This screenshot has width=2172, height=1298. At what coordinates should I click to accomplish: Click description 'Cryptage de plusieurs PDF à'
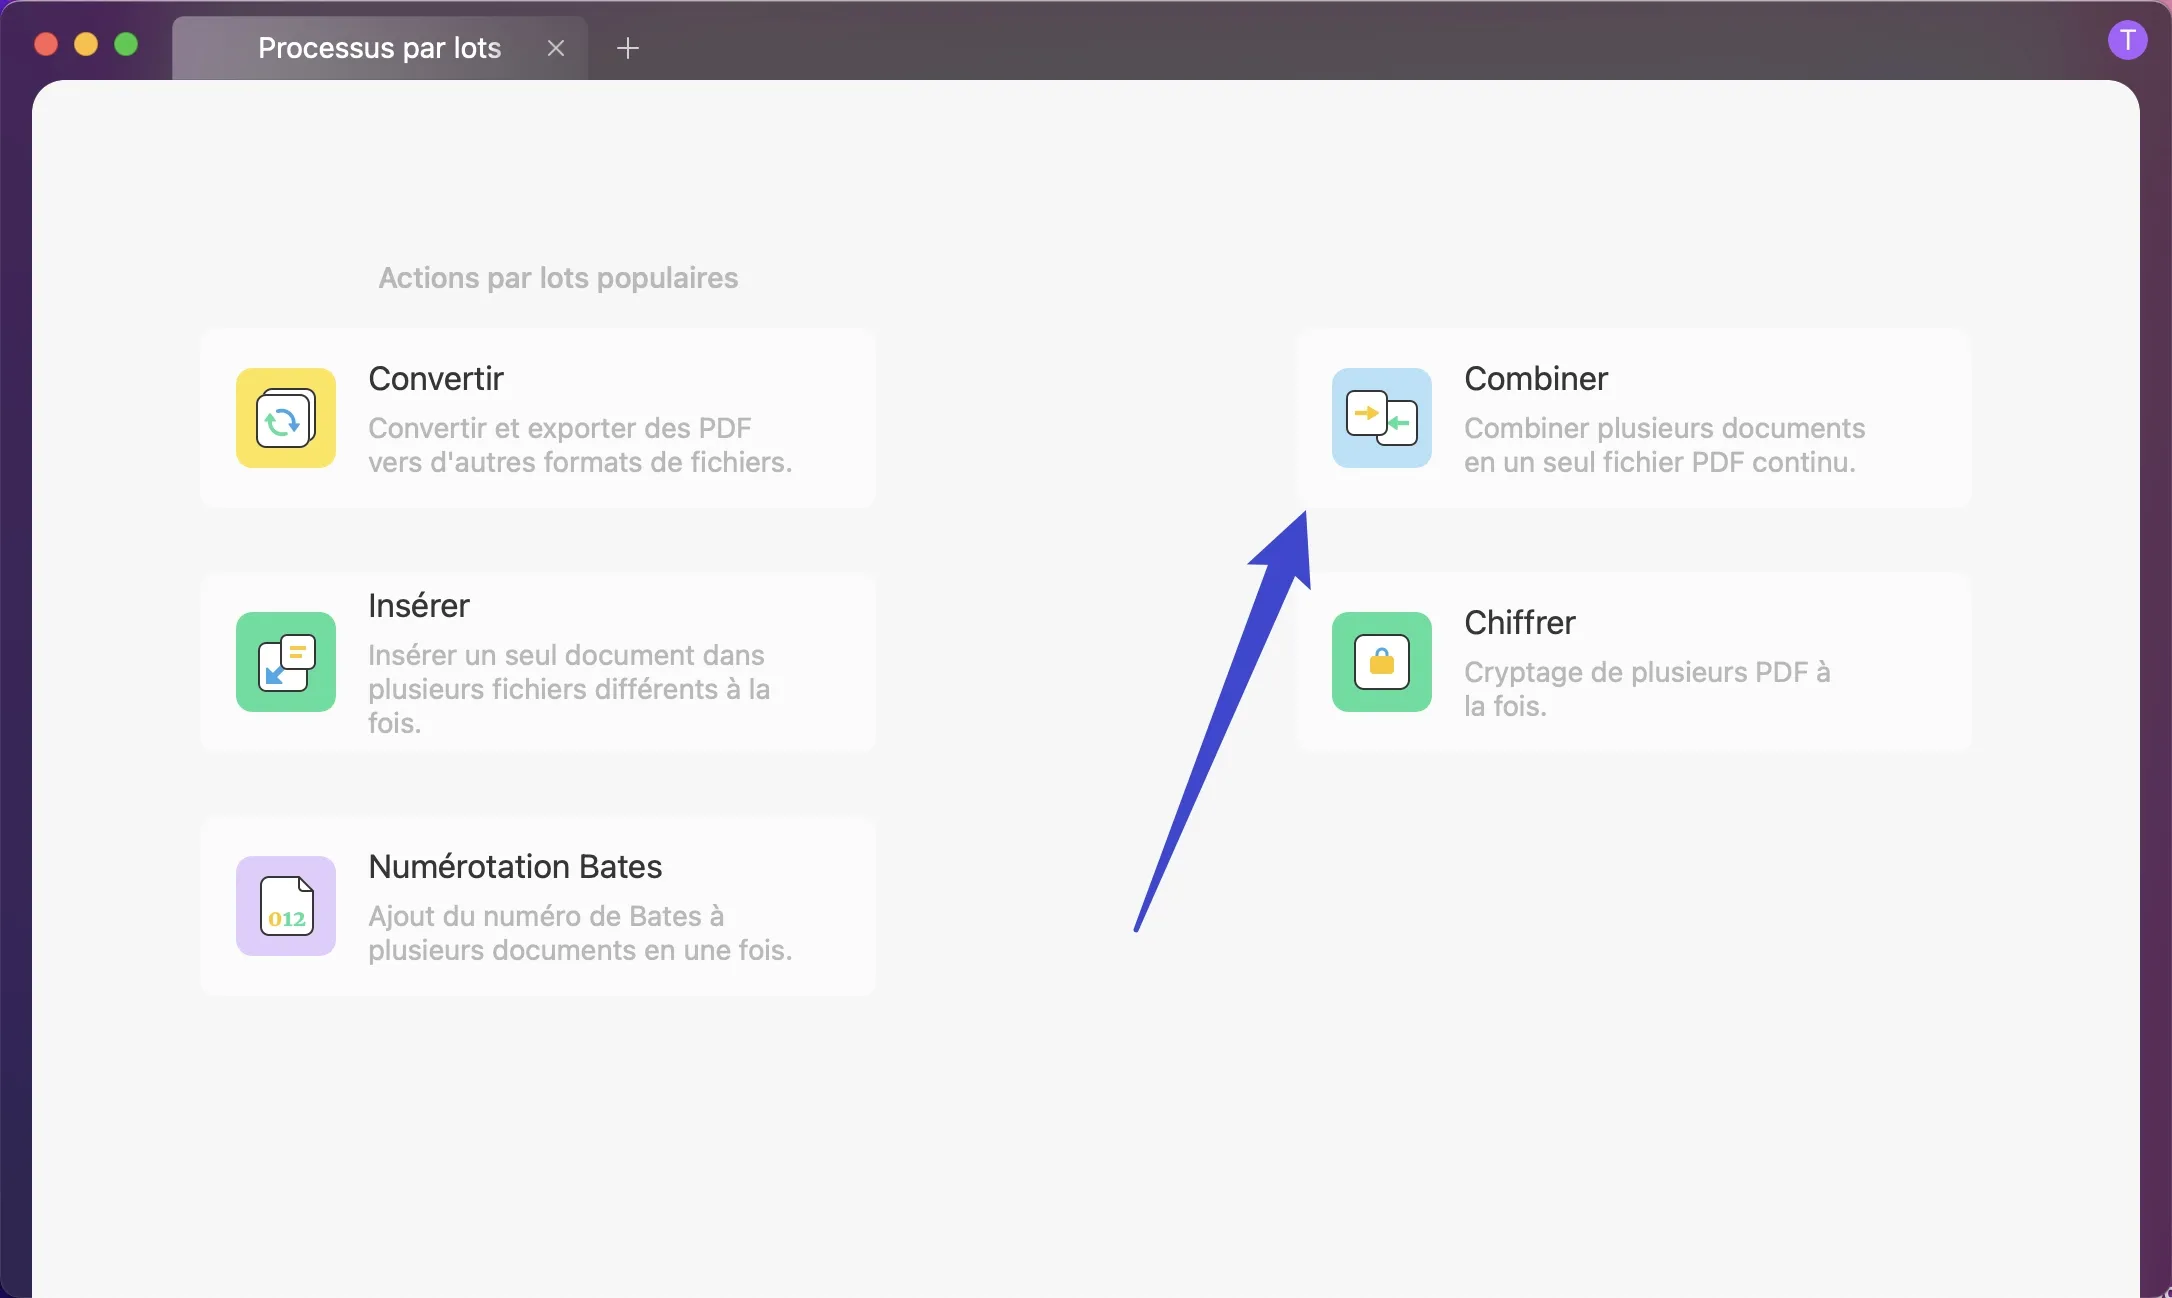tap(1647, 672)
